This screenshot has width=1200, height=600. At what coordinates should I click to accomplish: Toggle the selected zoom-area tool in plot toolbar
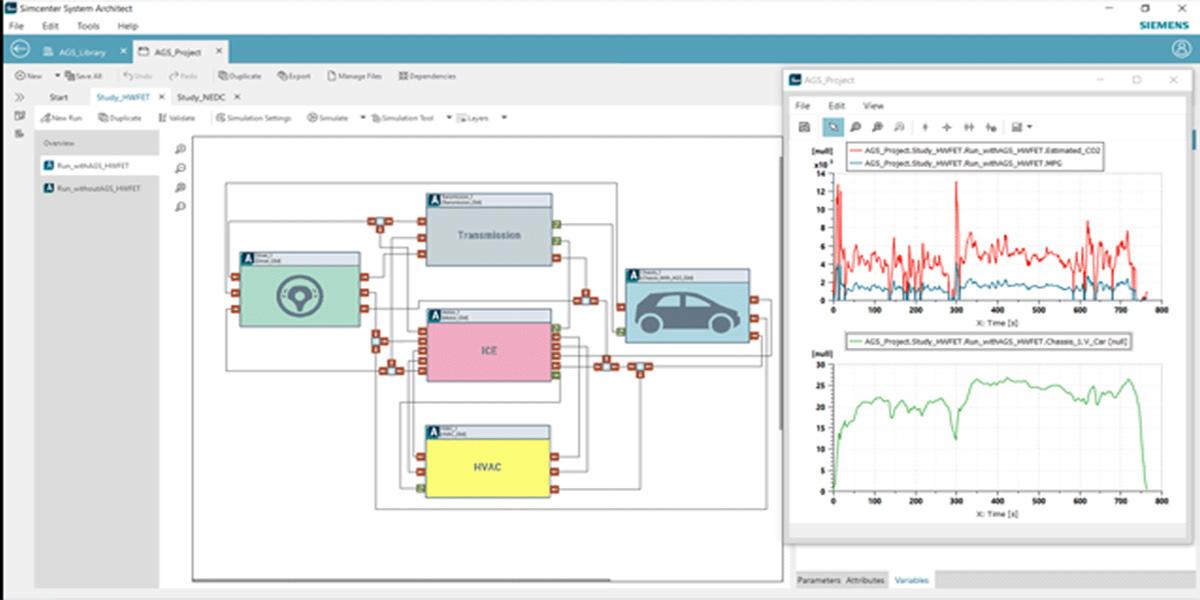(x=833, y=127)
